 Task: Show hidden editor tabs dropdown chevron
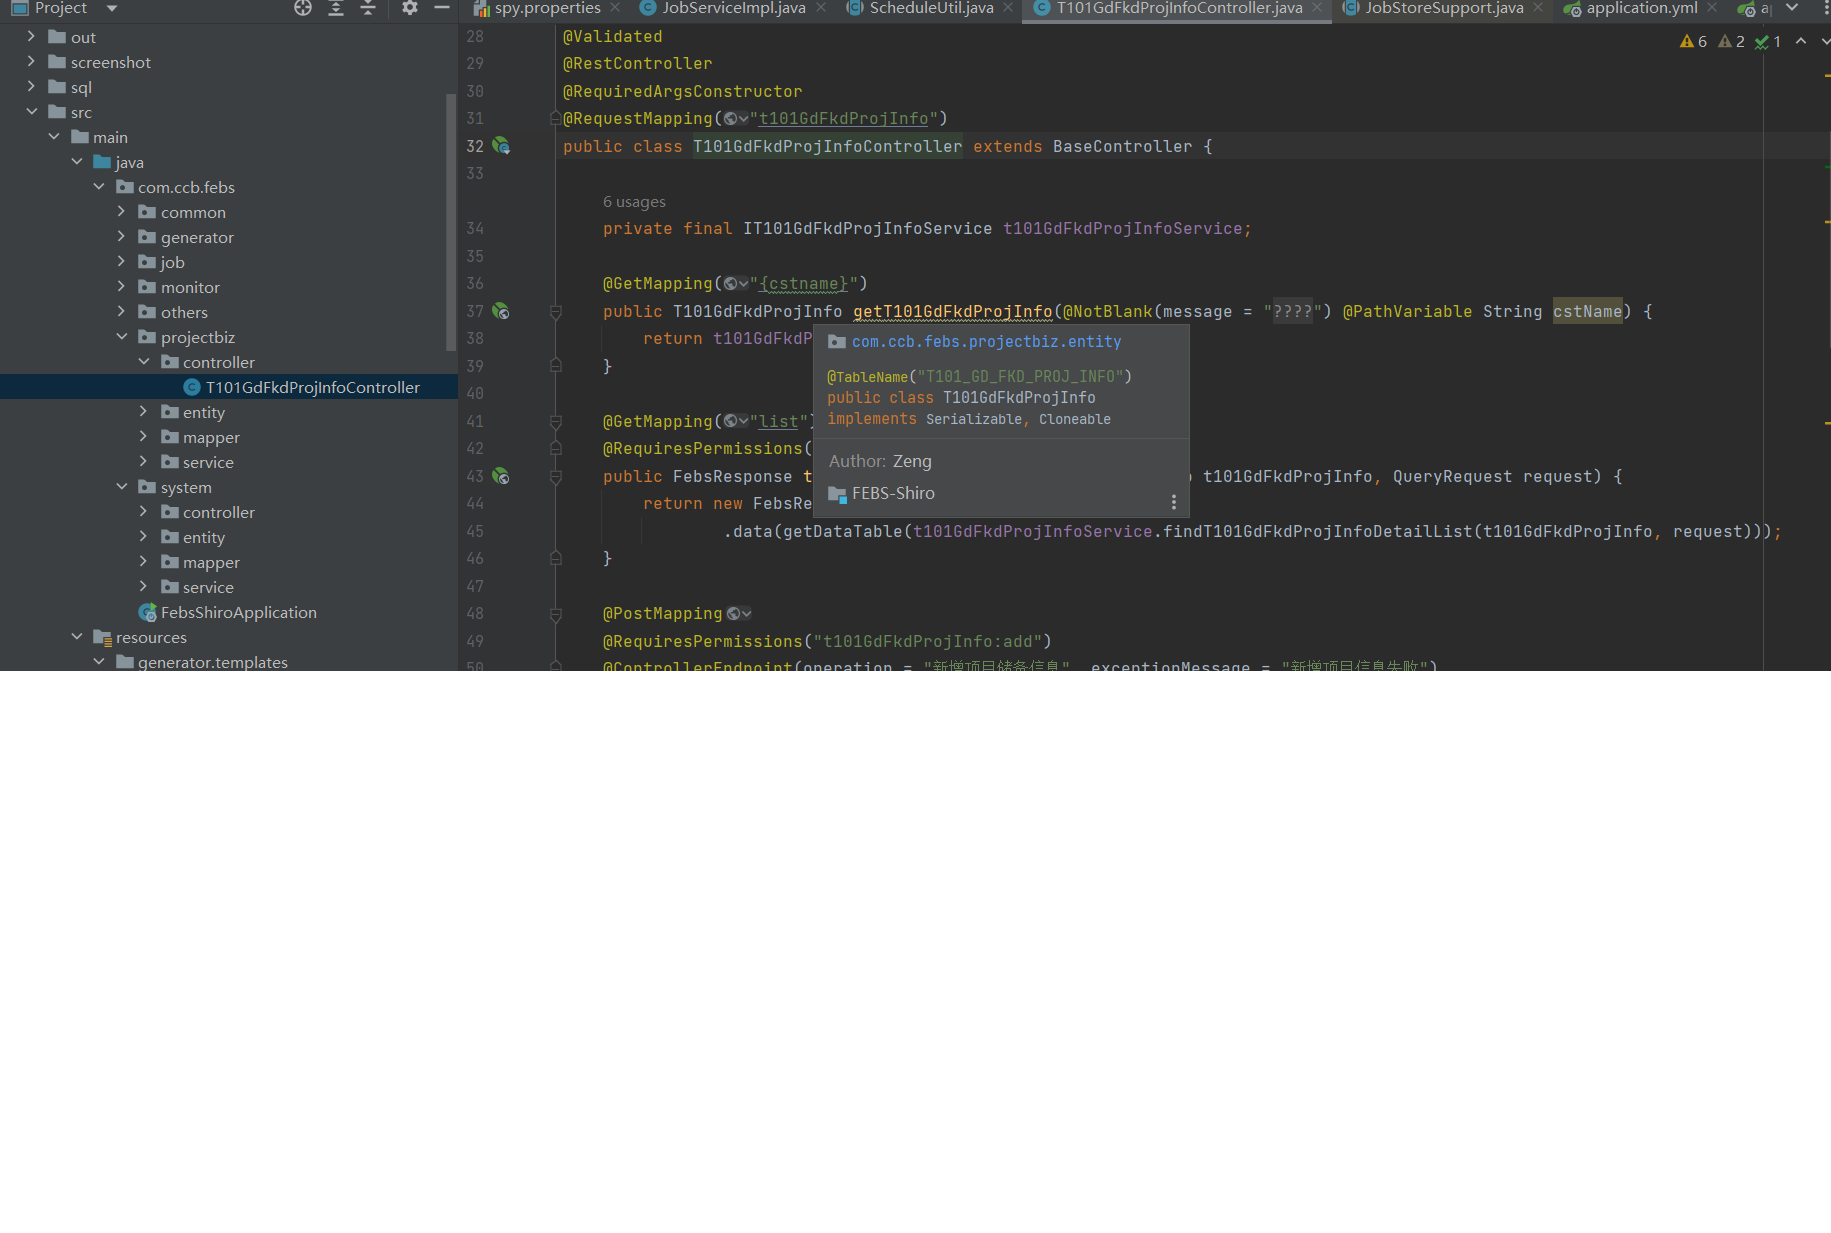(x=1792, y=8)
